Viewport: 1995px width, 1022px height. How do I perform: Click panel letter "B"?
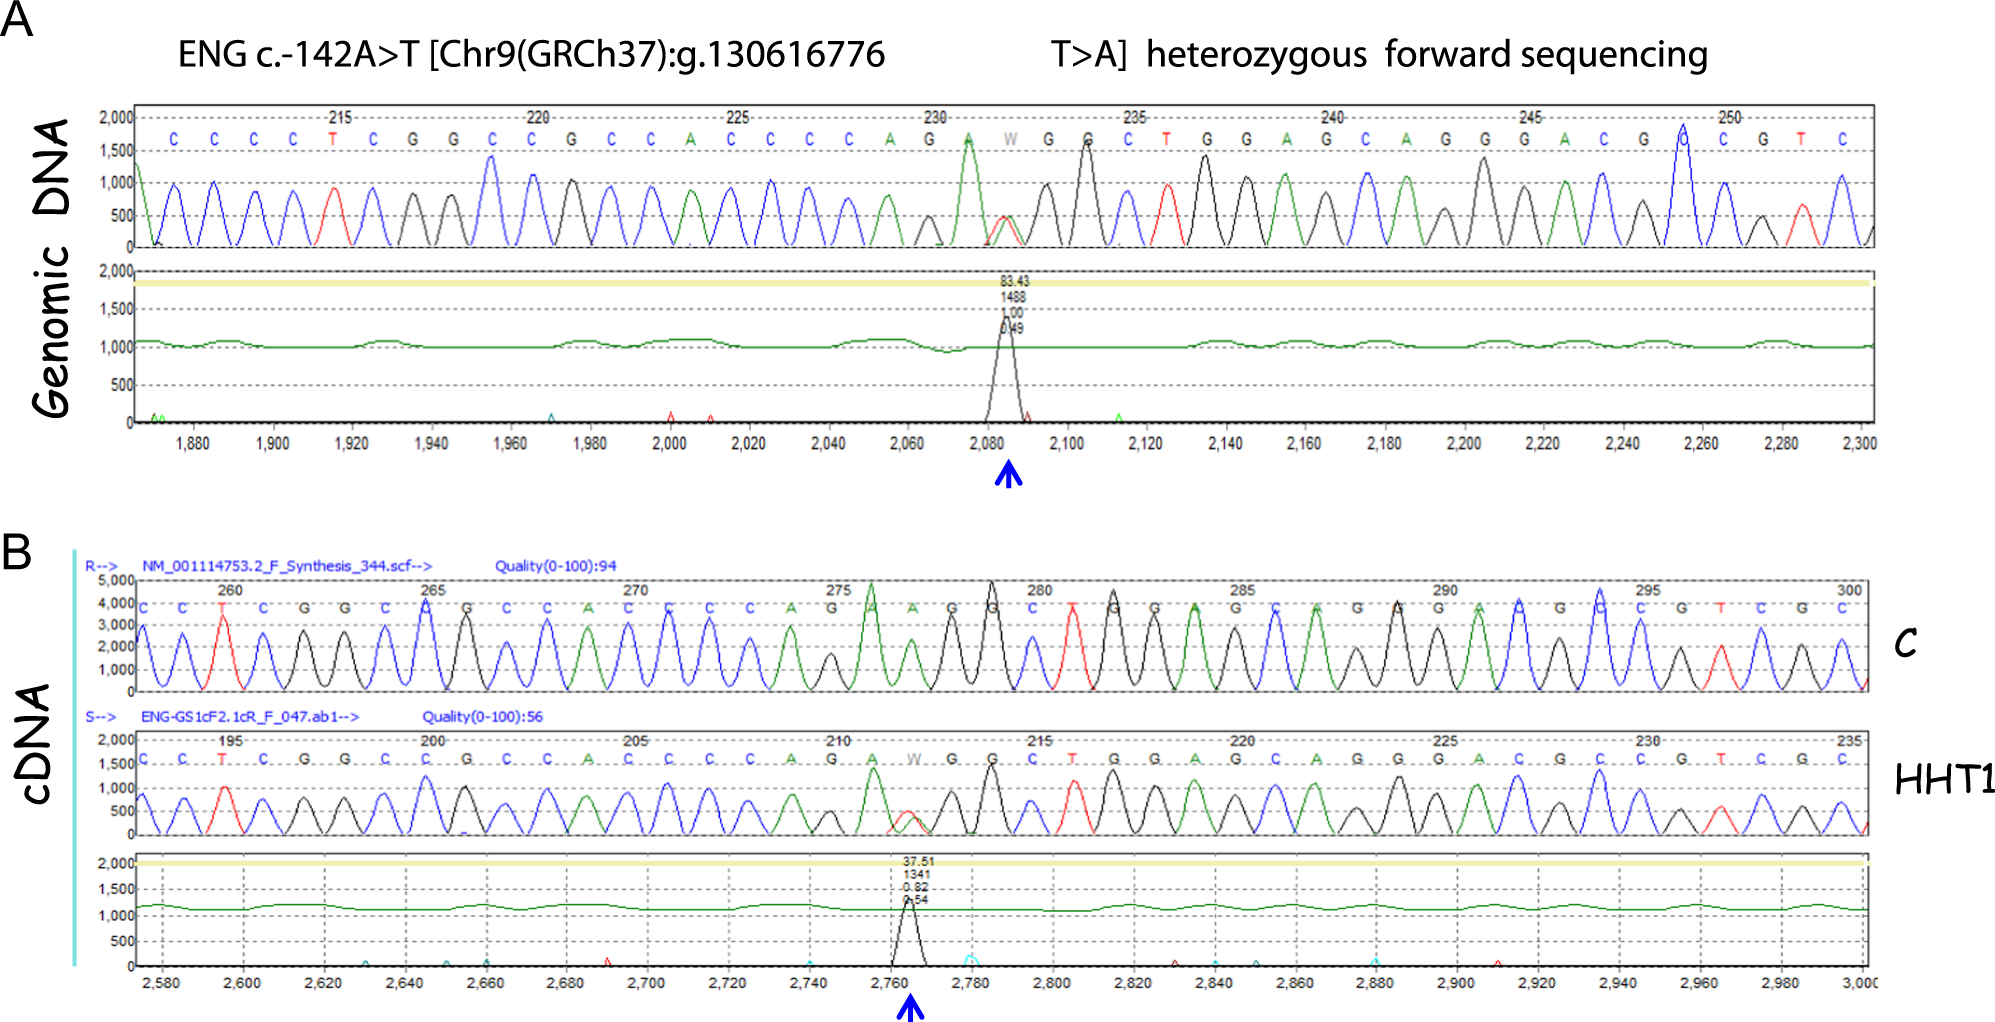(x=16, y=552)
